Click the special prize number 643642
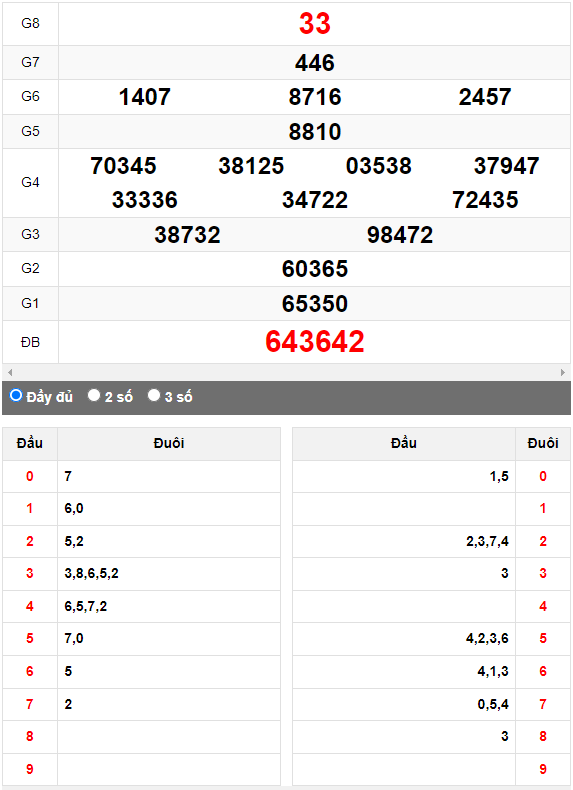This screenshot has height=790, width=573. click(315, 342)
